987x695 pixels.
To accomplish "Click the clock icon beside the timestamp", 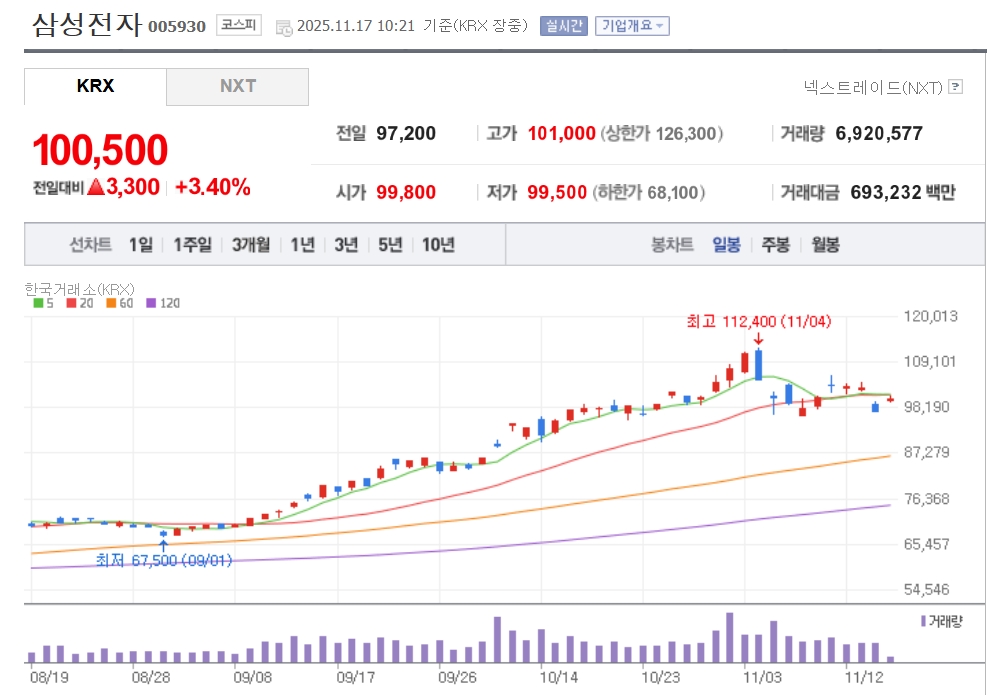I will 284,27.
